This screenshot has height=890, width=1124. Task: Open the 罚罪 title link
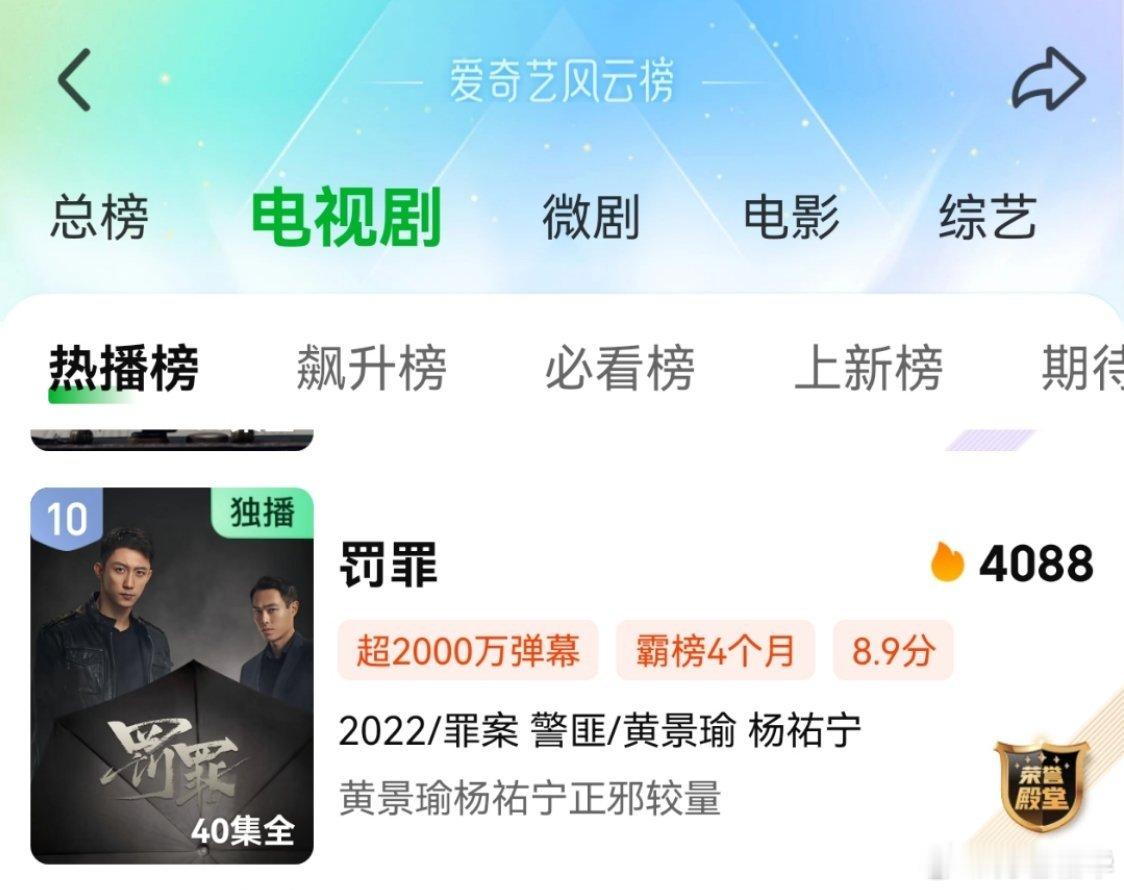pos(388,564)
